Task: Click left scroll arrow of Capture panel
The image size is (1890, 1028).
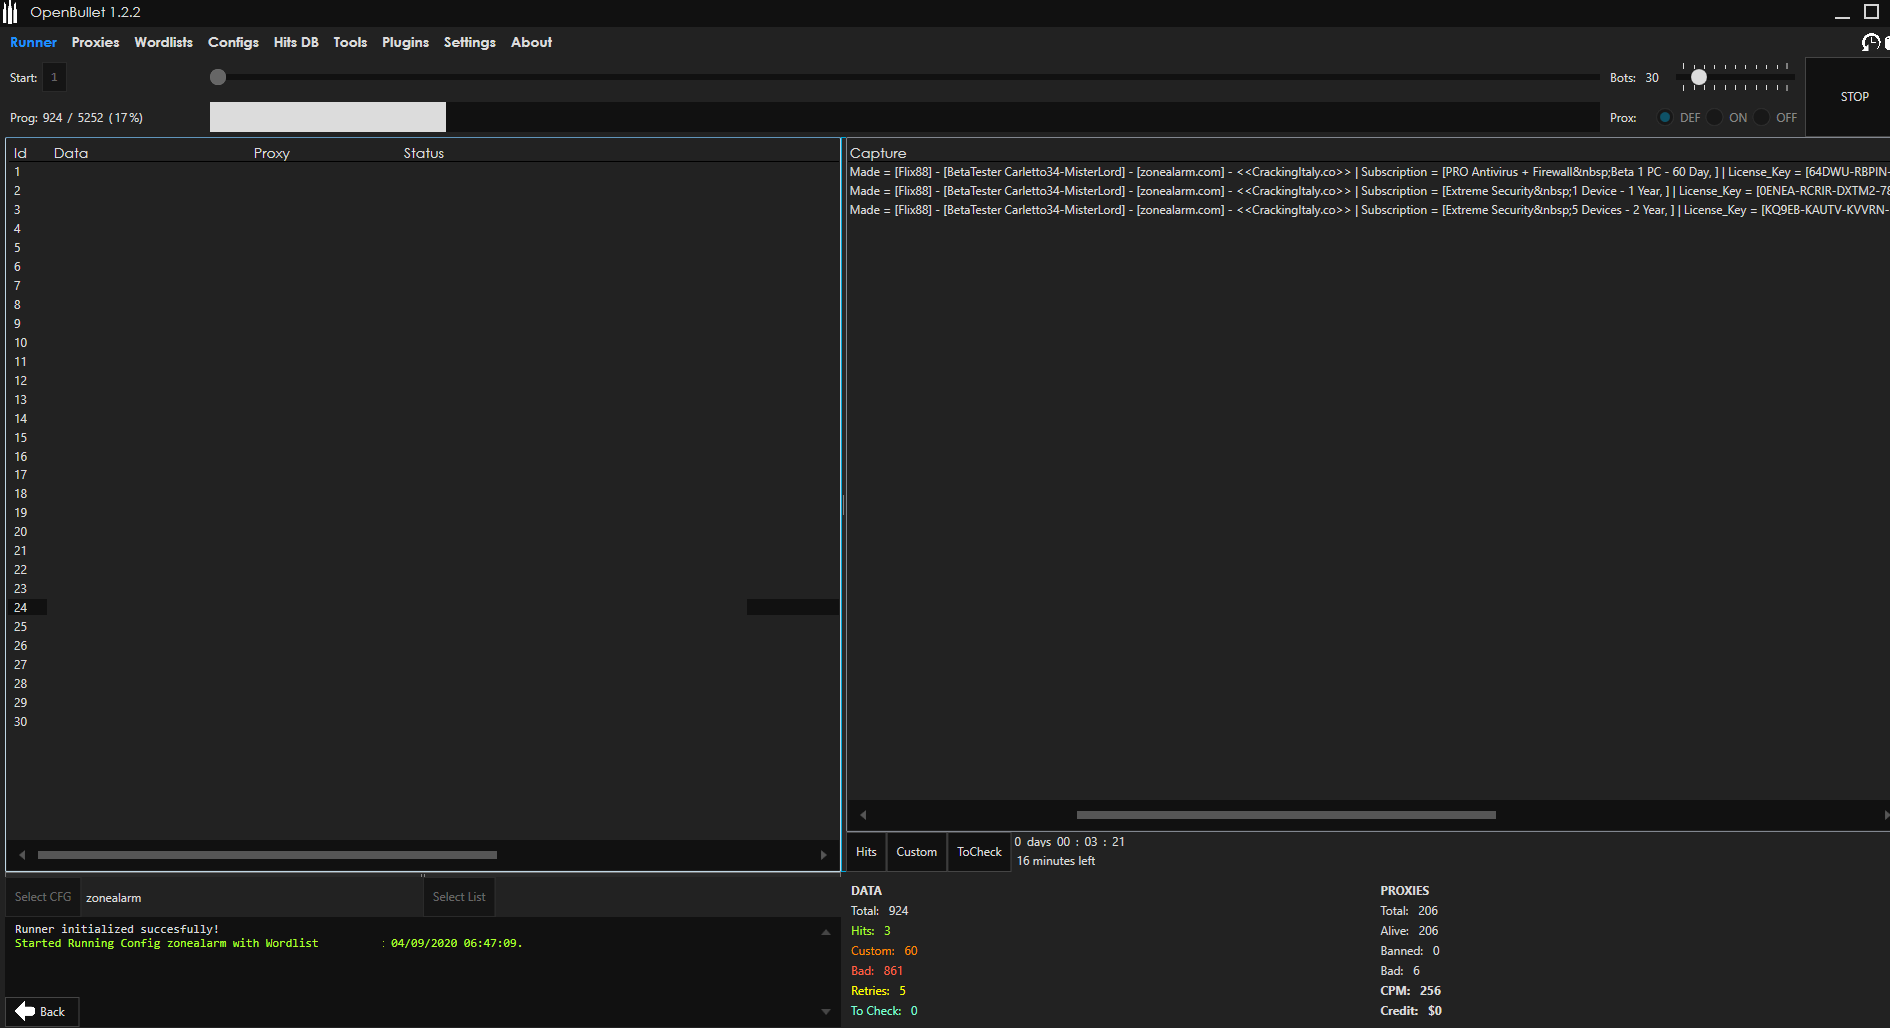Action: (863, 815)
